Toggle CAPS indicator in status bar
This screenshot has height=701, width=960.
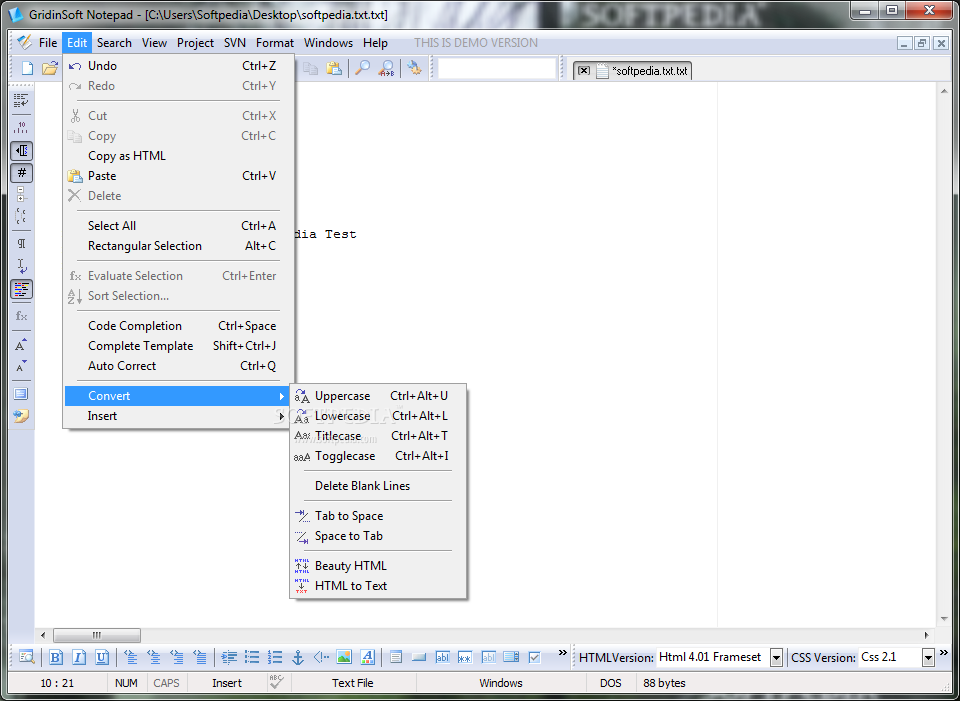(166, 683)
